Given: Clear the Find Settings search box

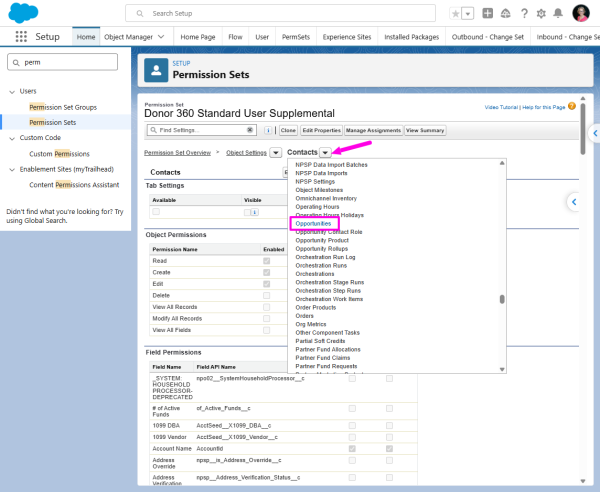Looking at the screenshot, I should [x=249, y=130].
